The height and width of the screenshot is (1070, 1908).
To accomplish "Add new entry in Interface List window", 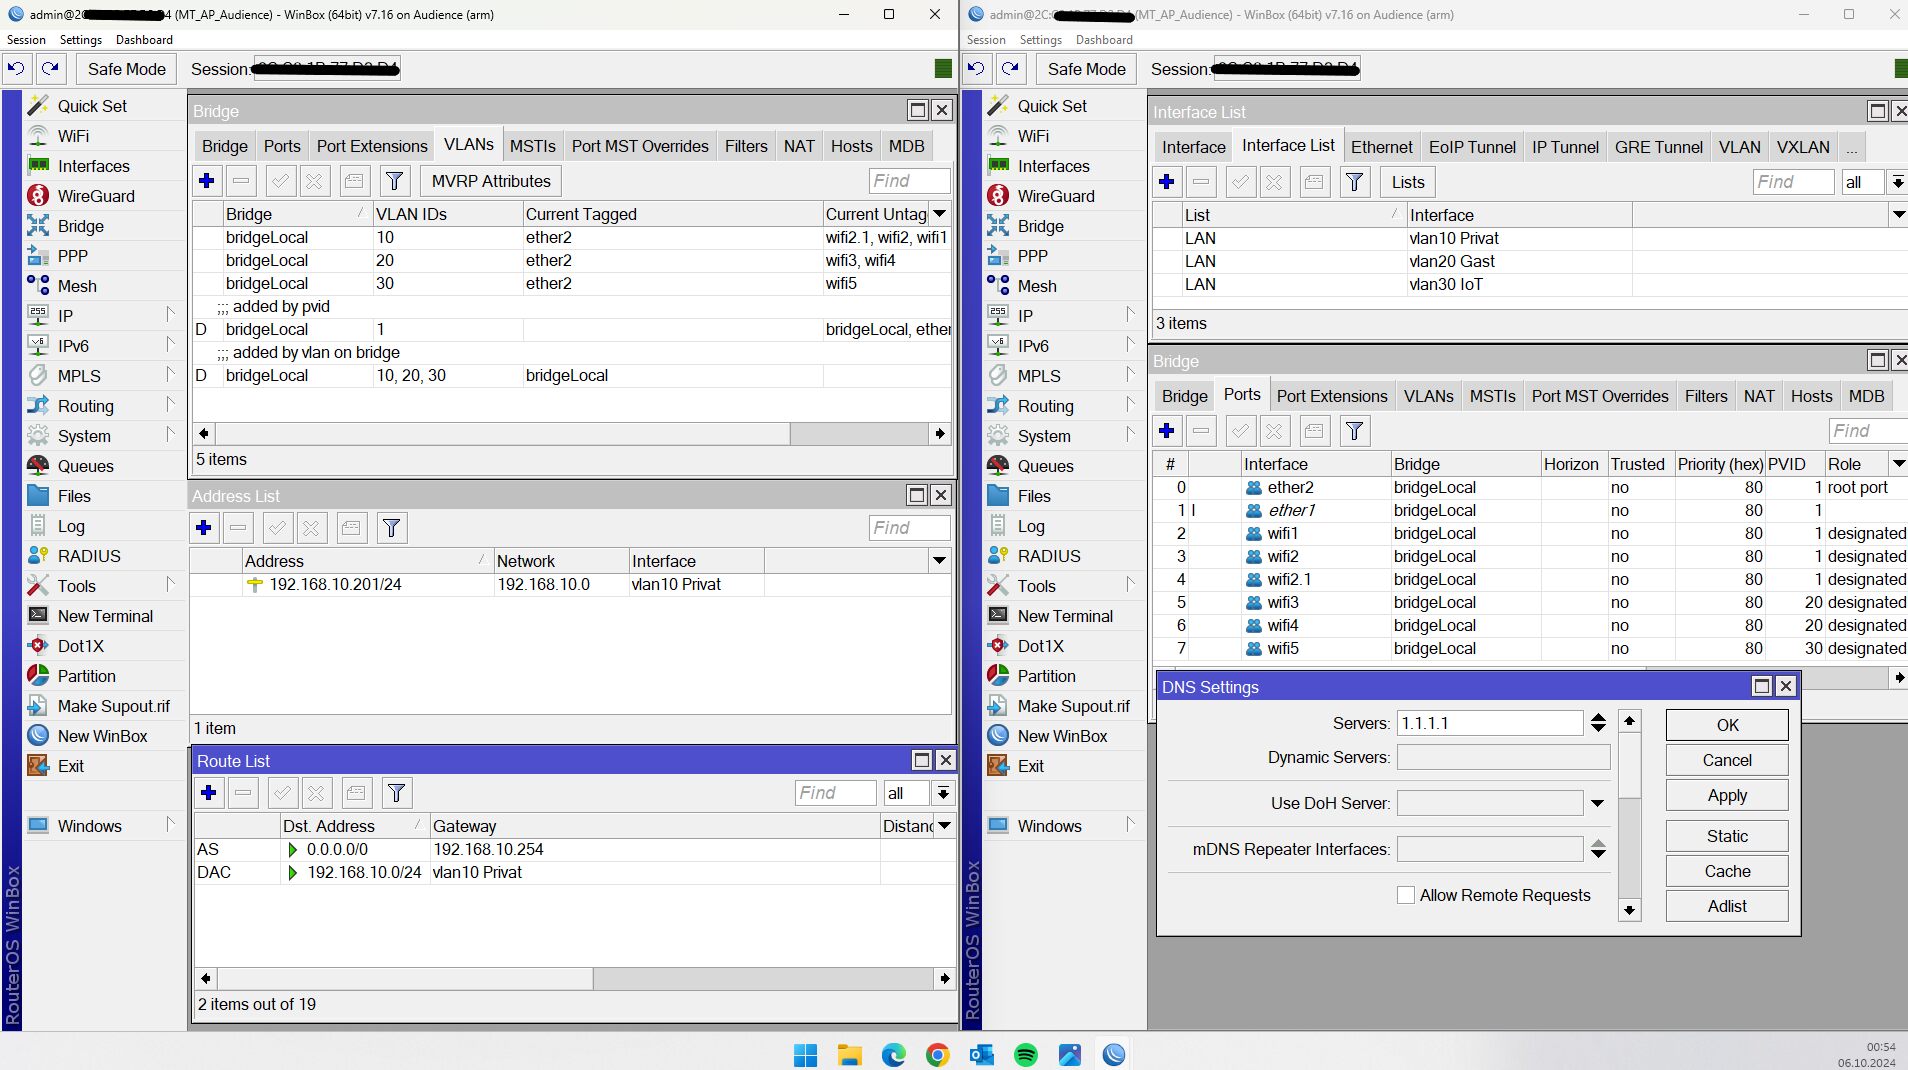I will coord(1167,182).
